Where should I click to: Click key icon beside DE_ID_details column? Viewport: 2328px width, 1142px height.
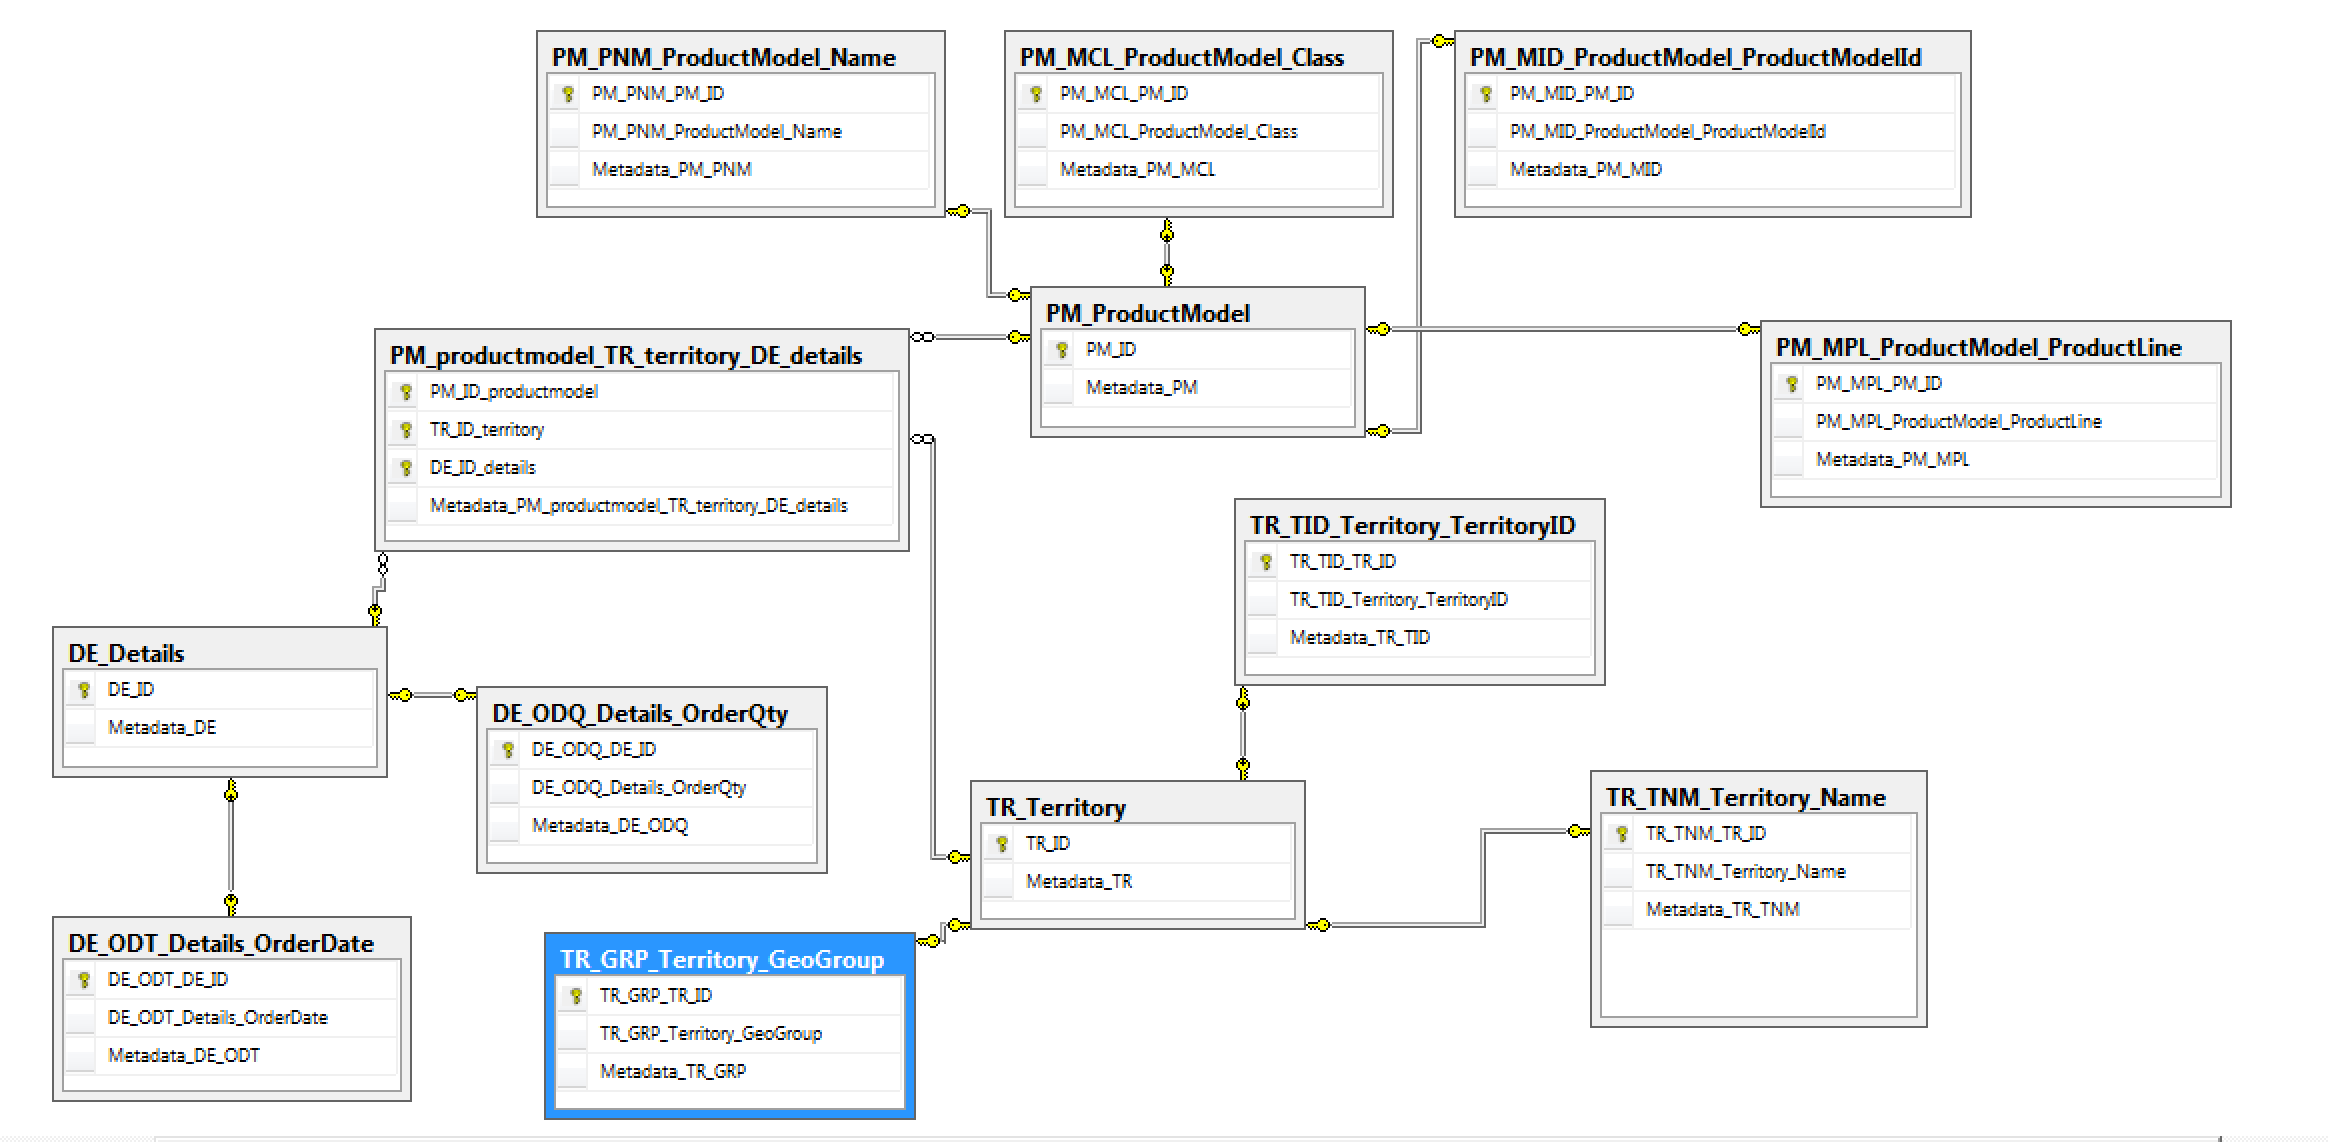point(405,468)
